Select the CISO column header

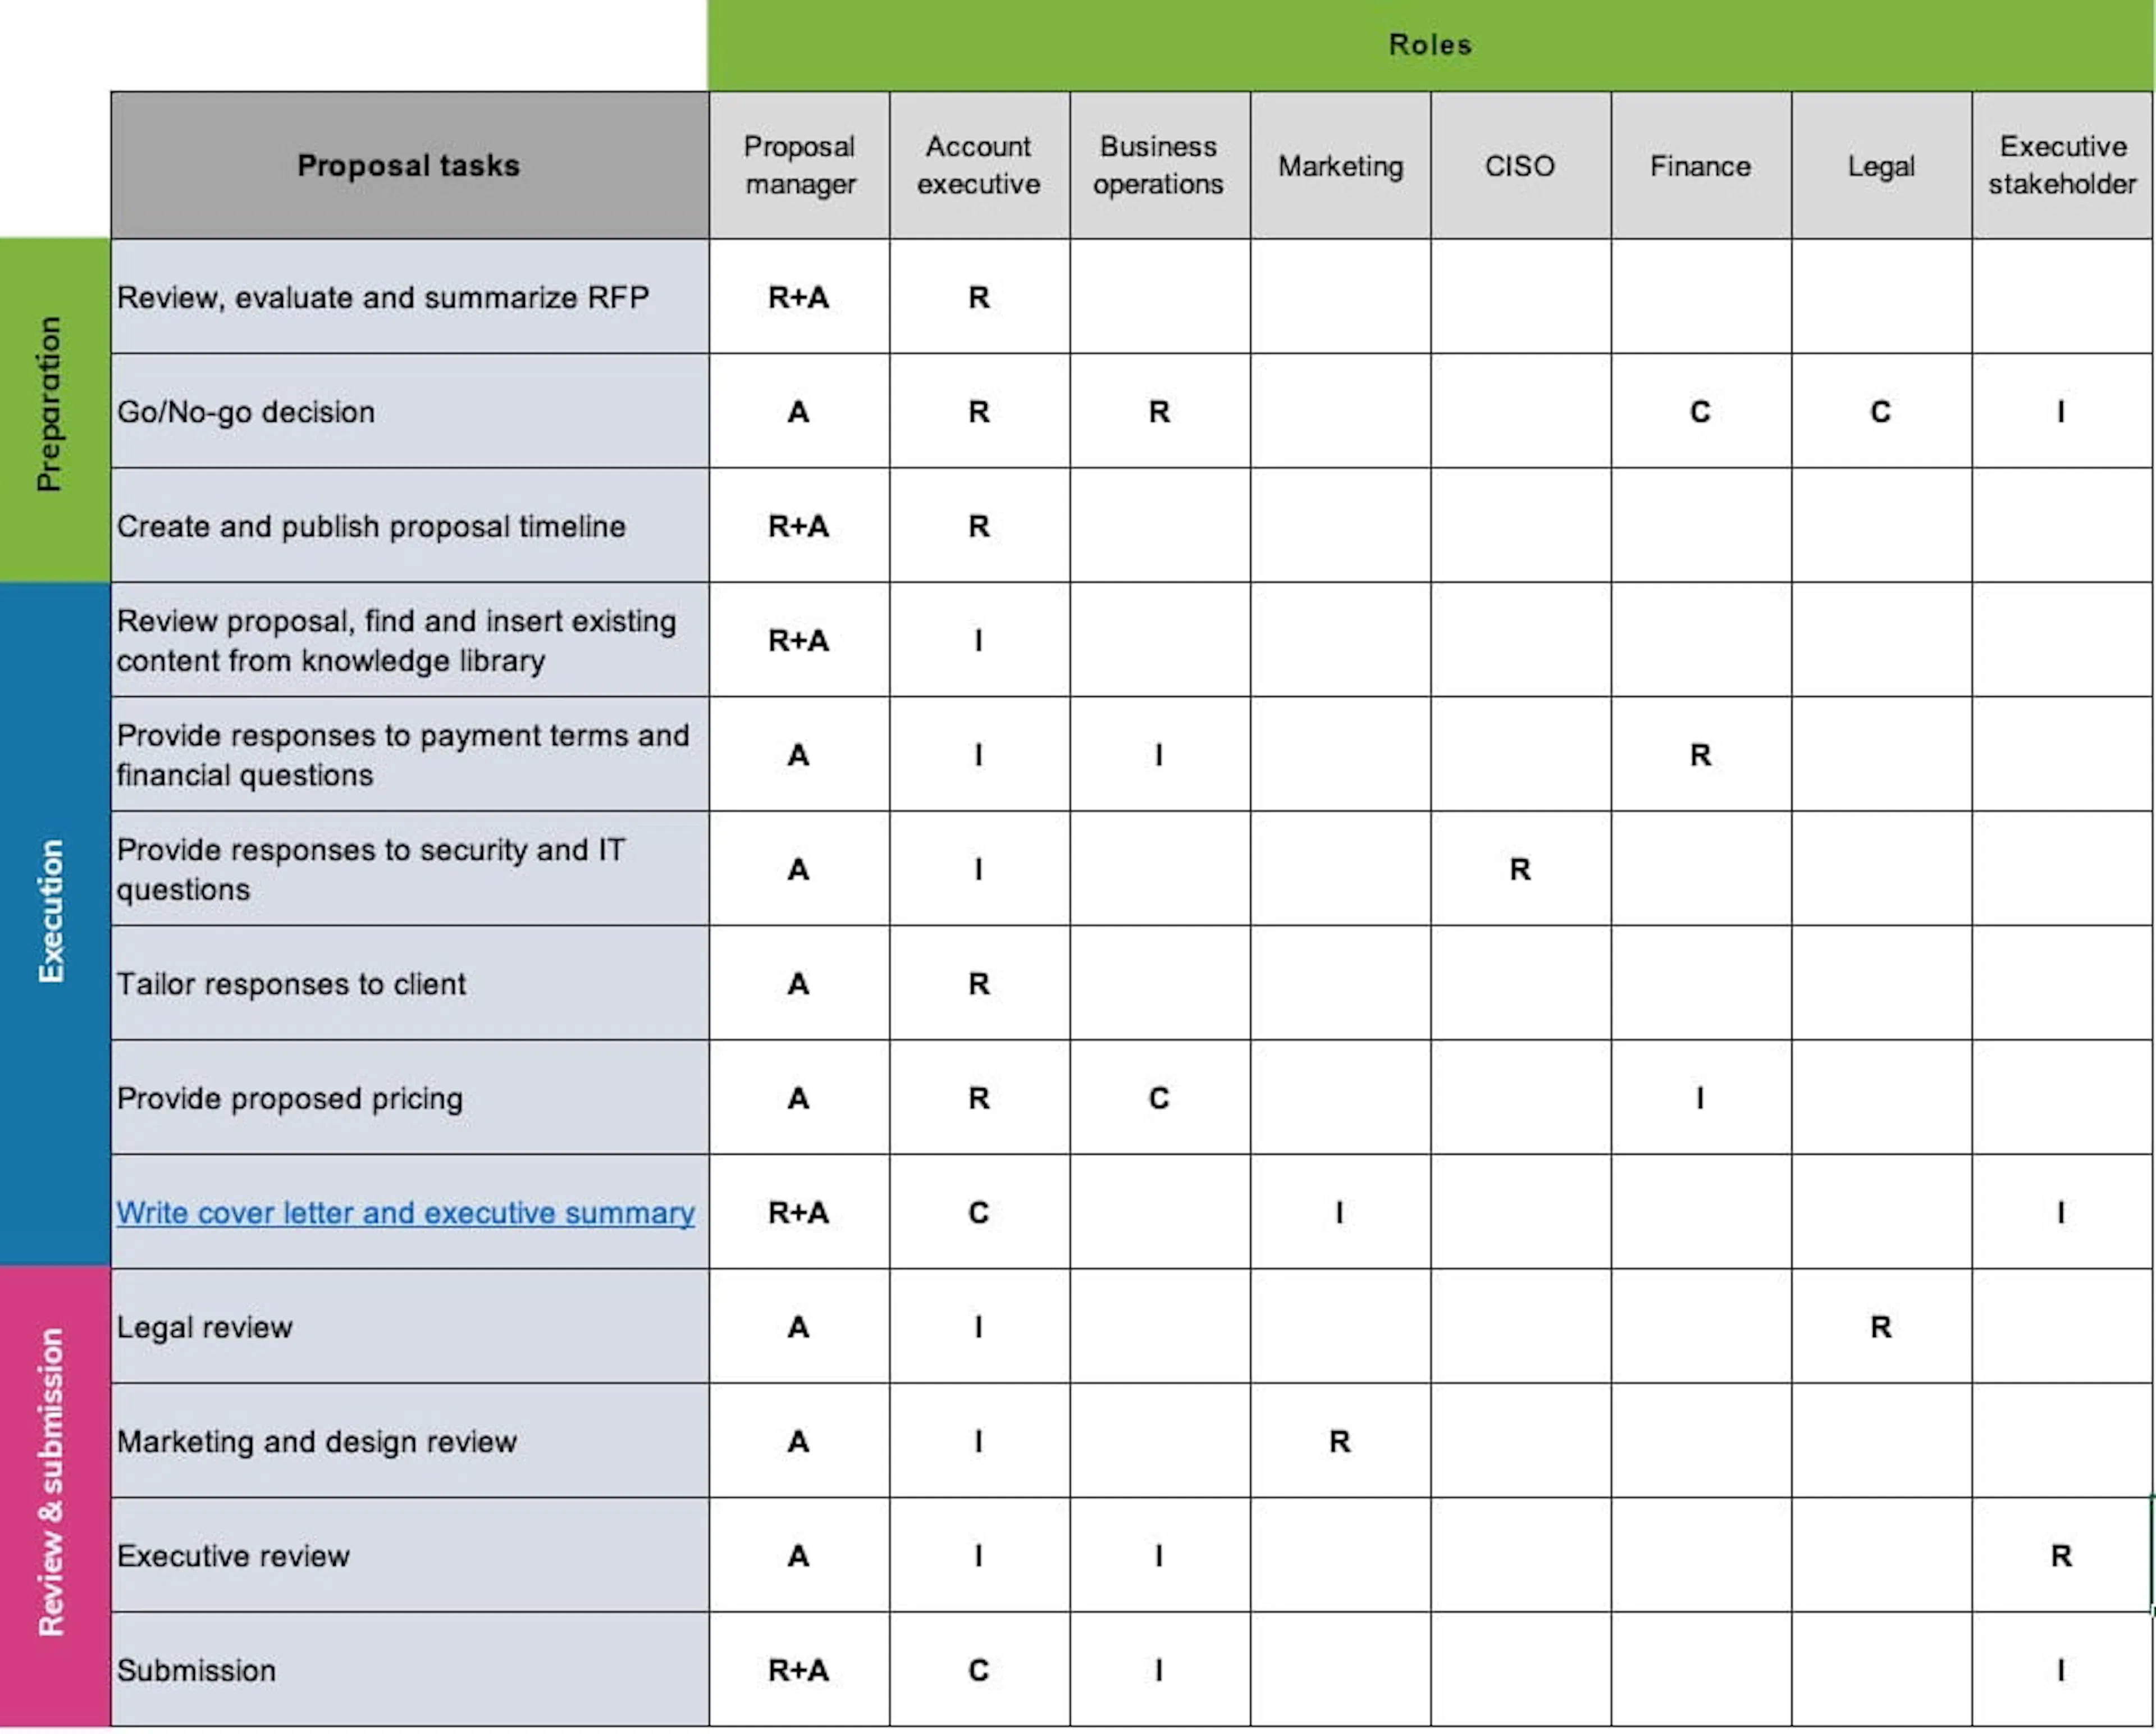(1519, 165)
